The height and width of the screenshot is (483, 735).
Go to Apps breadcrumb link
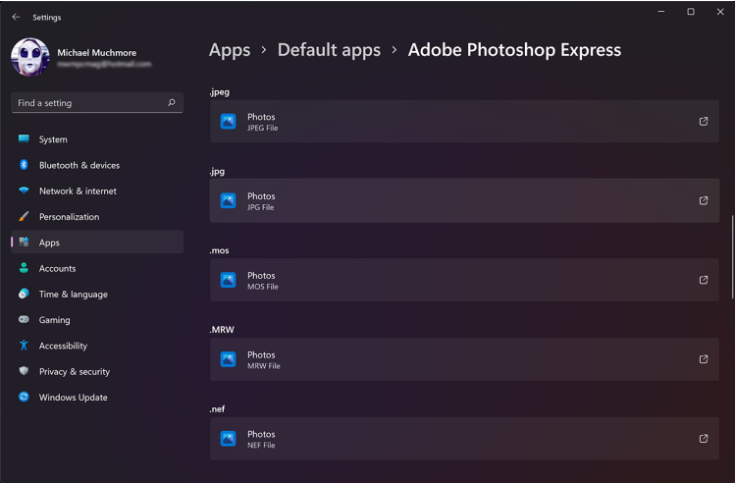[230, 50]
